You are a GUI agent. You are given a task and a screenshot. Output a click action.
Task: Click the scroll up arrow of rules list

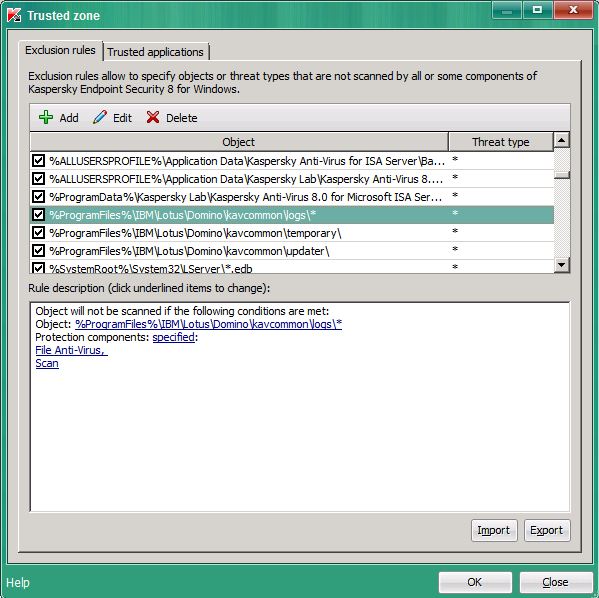561,140
